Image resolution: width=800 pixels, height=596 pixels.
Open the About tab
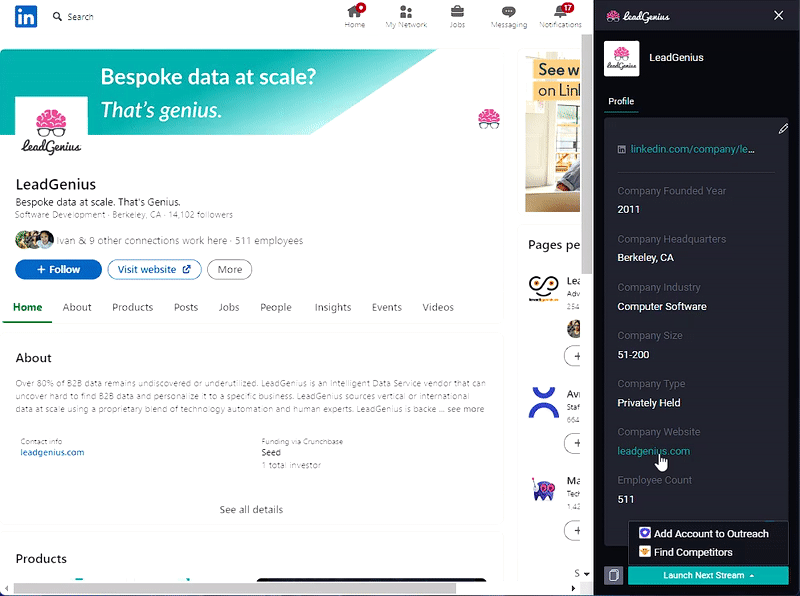[x=77, y=307]
